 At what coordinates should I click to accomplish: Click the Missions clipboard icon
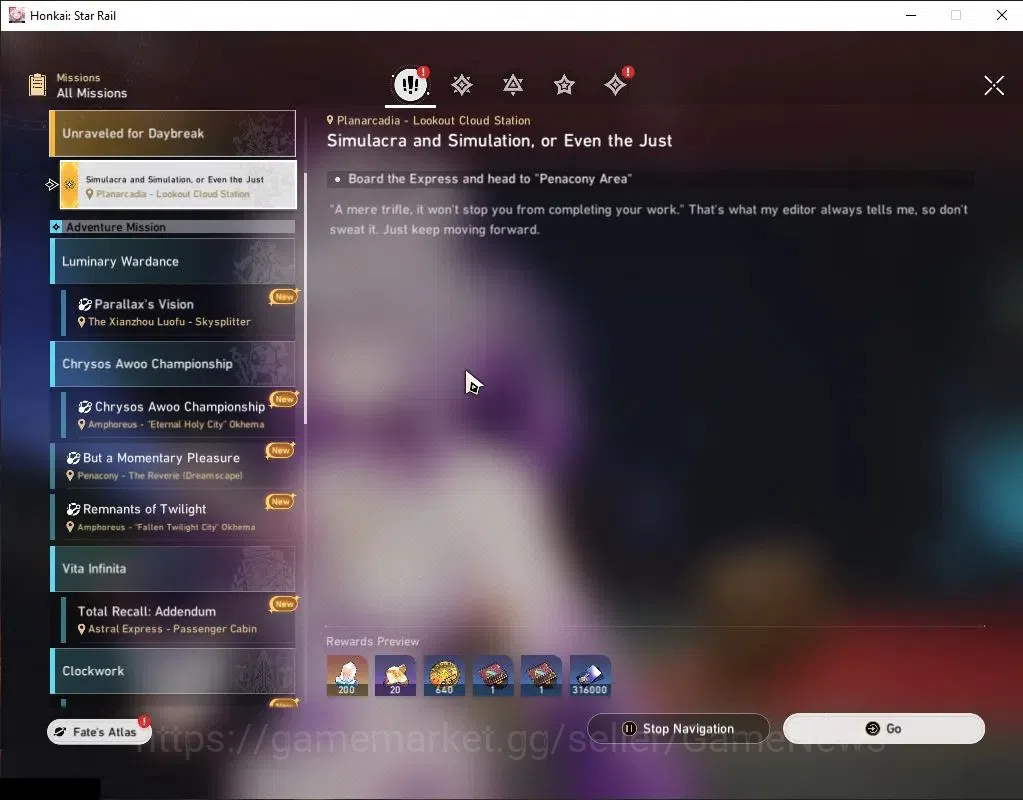[38, 85]
